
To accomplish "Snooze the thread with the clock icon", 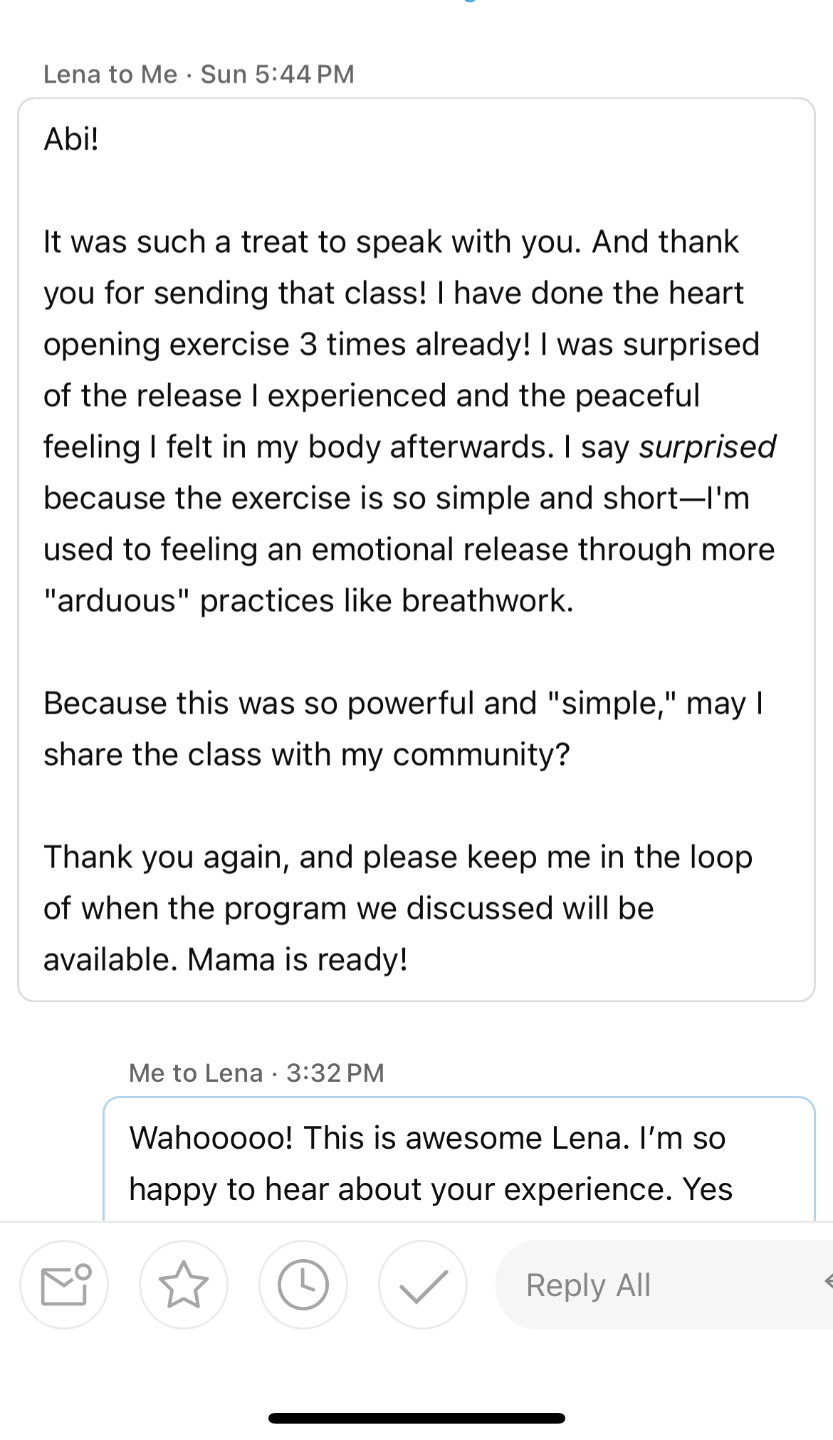I will [303, 1285].
